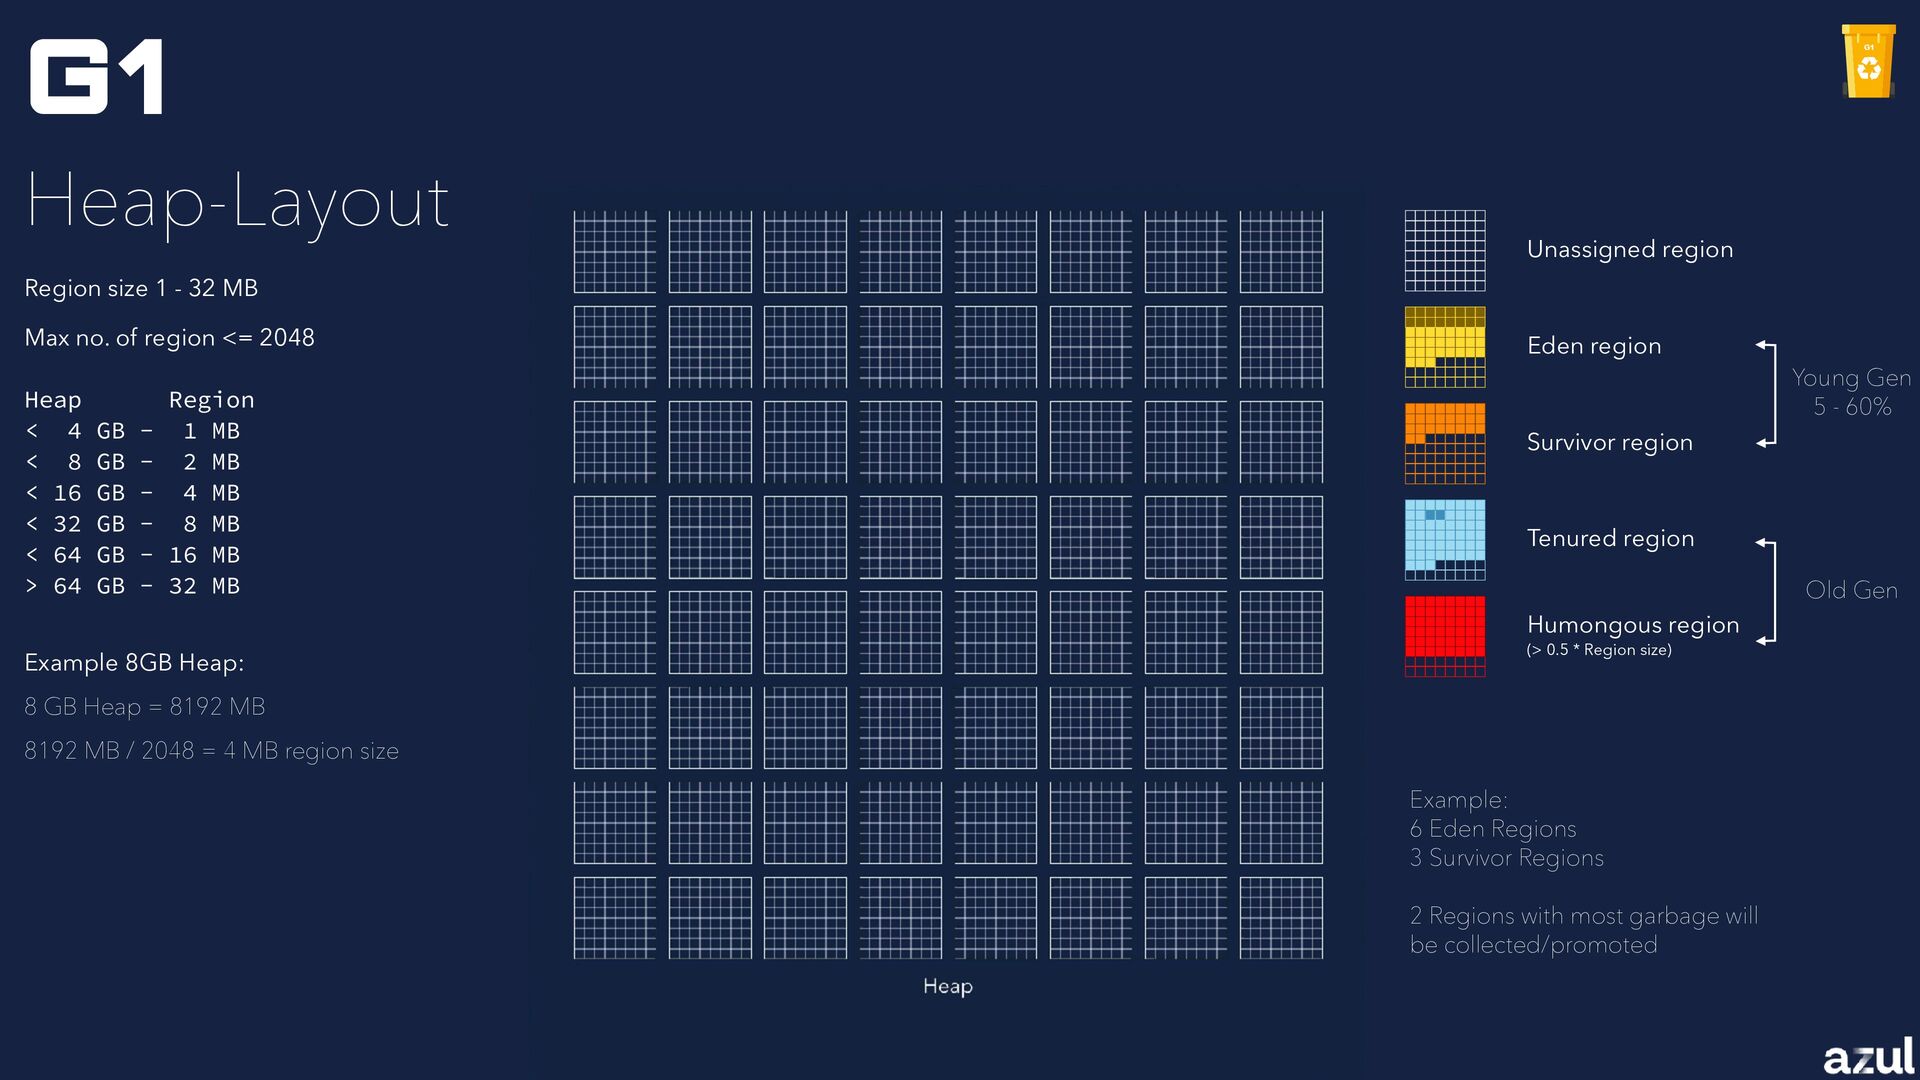Click the Humongous region label text

(1632, 625)
